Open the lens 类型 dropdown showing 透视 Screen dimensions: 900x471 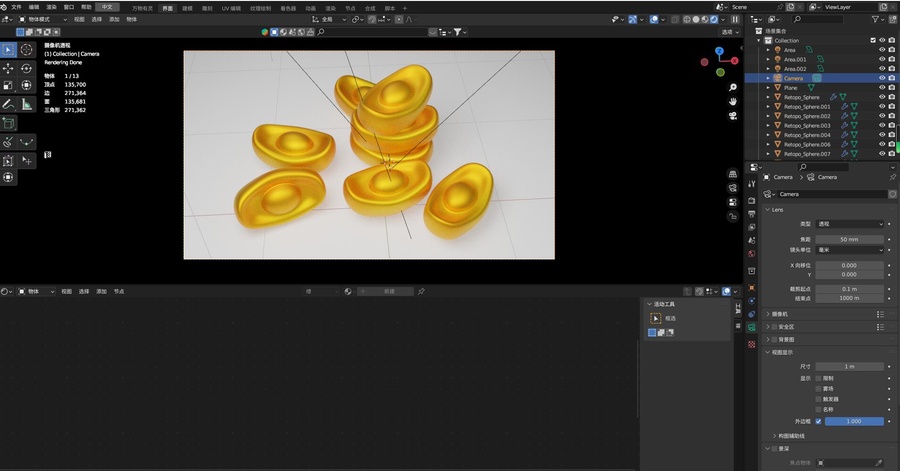pos(849,224)
